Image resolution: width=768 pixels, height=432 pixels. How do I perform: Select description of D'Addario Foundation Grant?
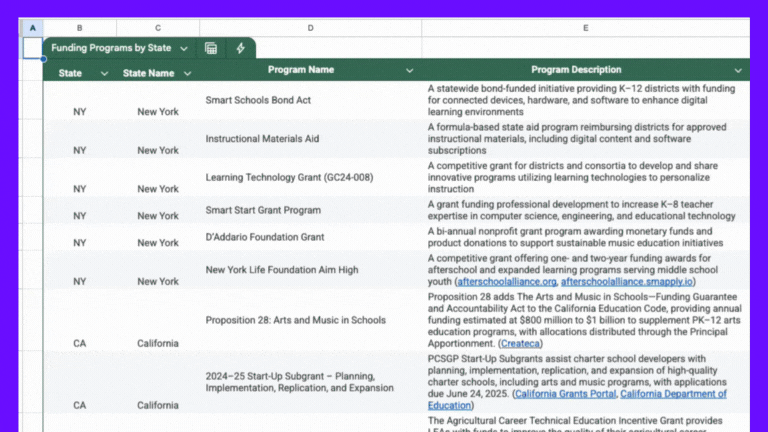585,237
